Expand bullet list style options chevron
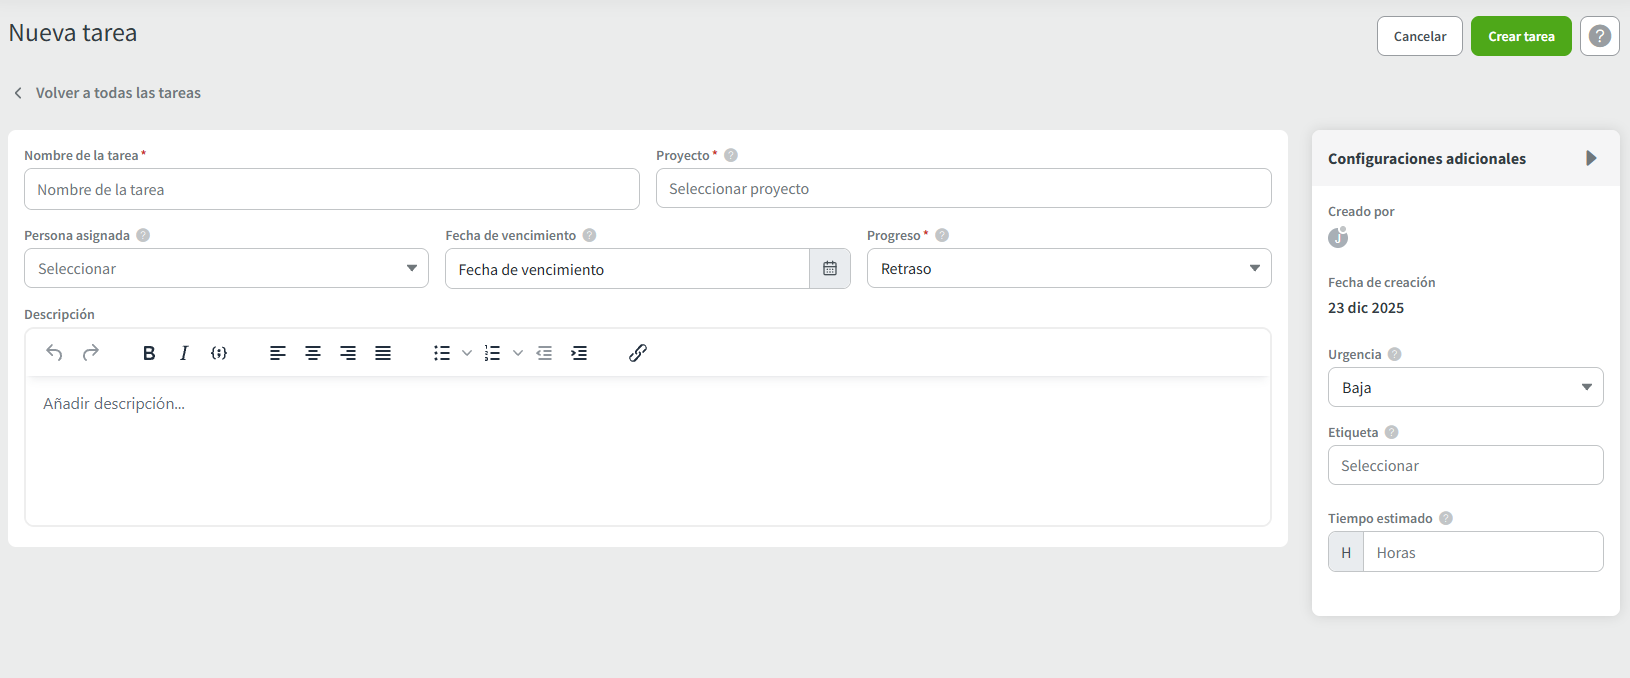Image resolution: width=1630 pixels, height=678 pixels. 467,353
